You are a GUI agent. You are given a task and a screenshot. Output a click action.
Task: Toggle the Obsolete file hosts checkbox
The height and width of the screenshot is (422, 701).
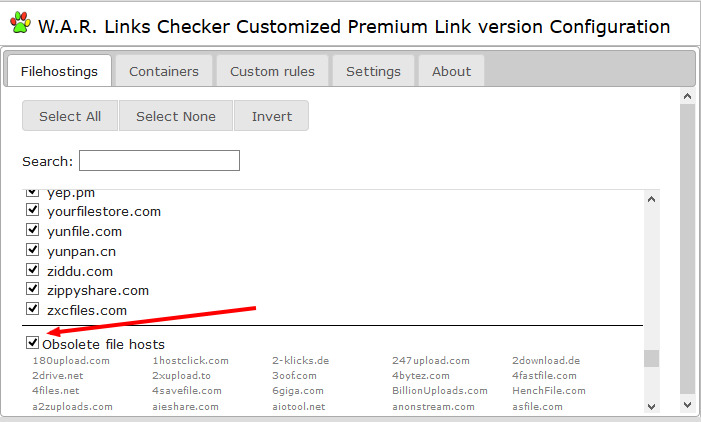point(33,343)
